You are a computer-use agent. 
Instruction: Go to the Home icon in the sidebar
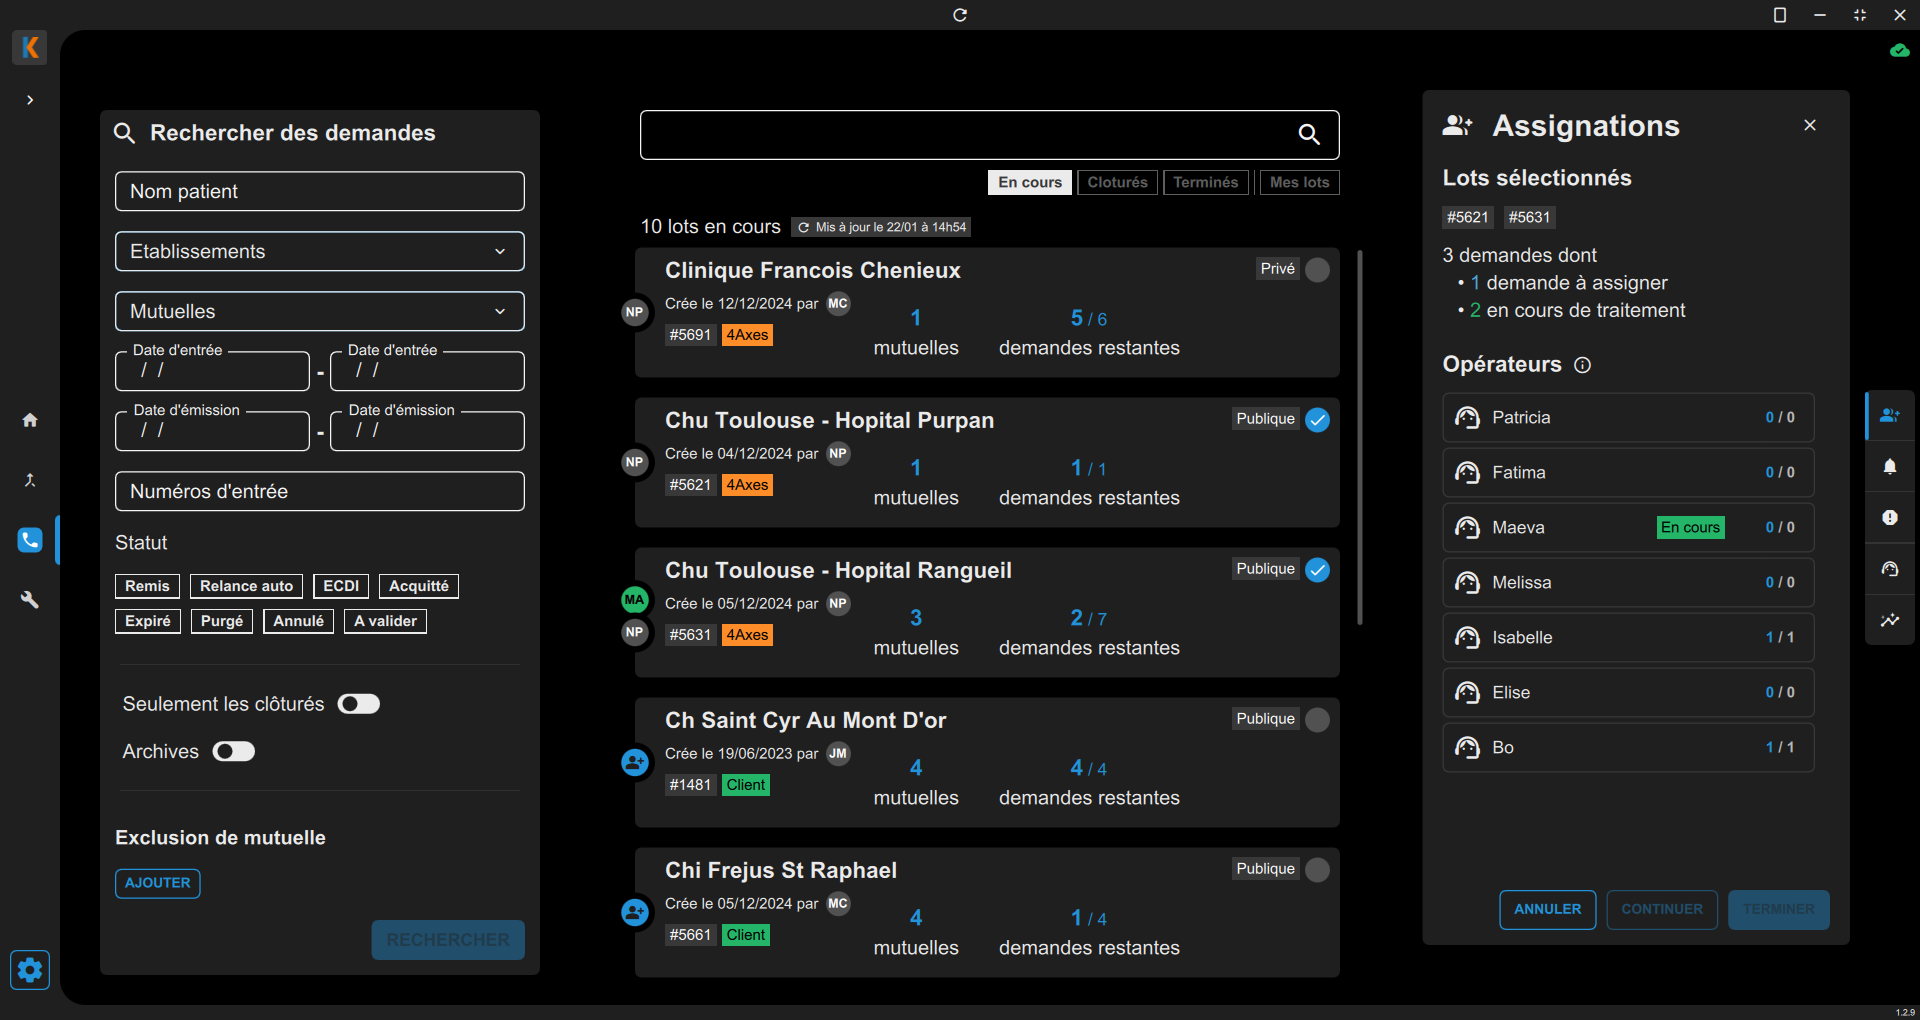point(30,420)
